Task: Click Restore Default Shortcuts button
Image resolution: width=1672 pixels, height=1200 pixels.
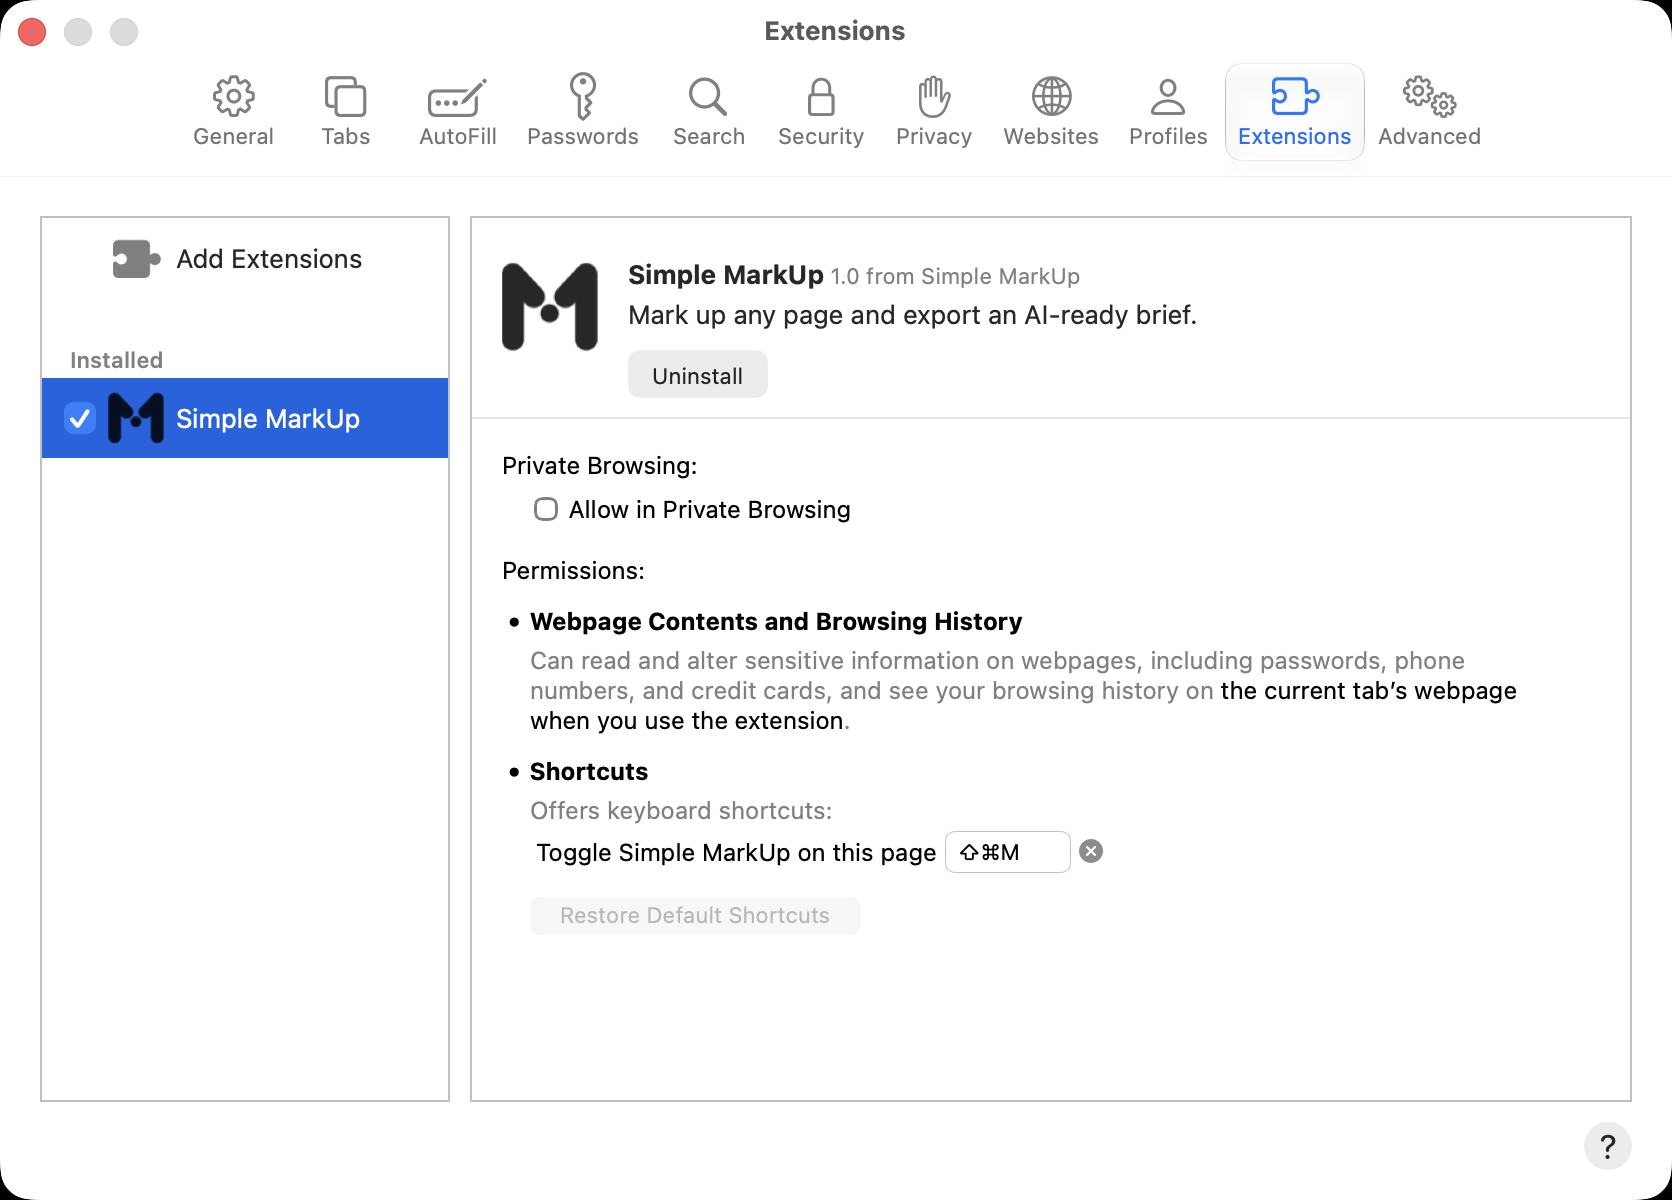Action: [x=695, y=916]
